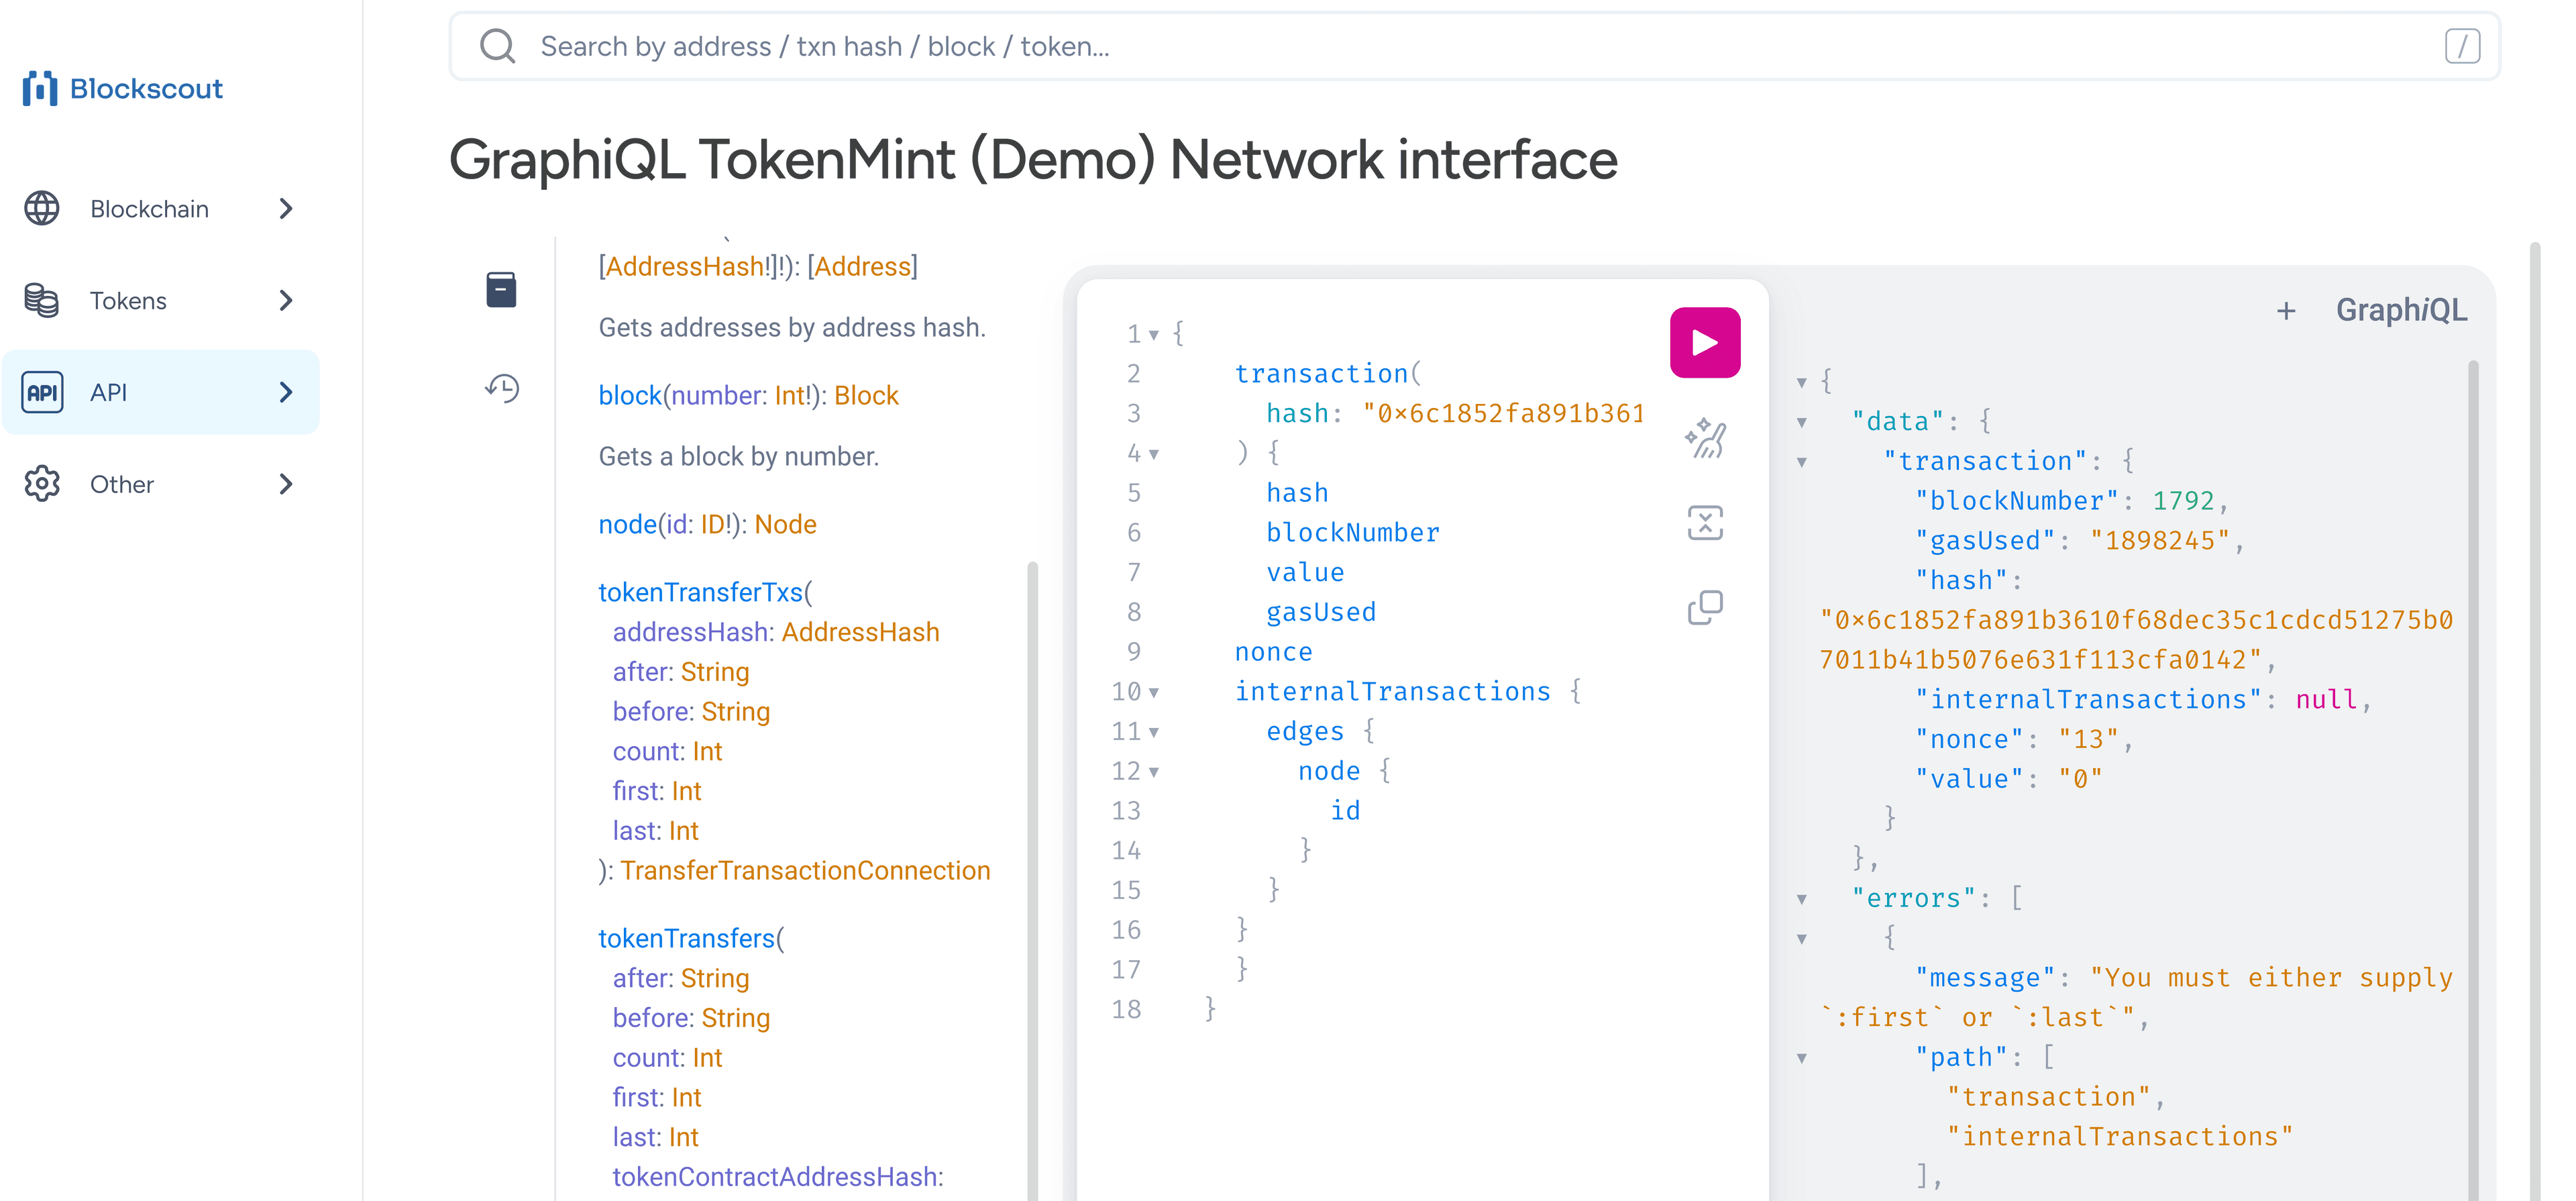
Task: Open the API menu item
Action: (161, 392)
